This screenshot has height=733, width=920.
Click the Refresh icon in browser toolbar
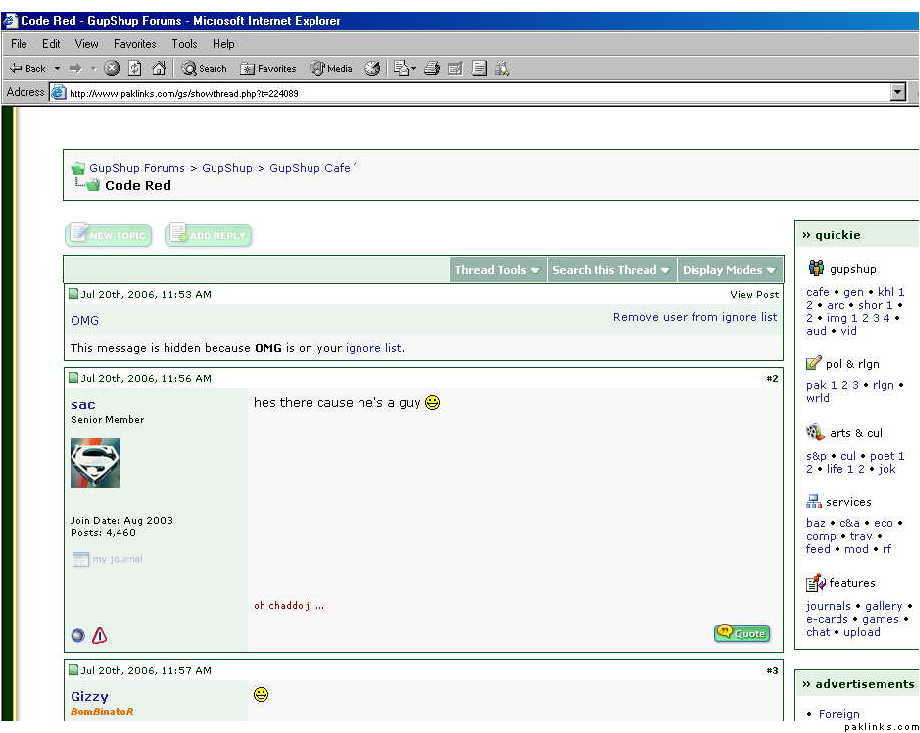135,69
